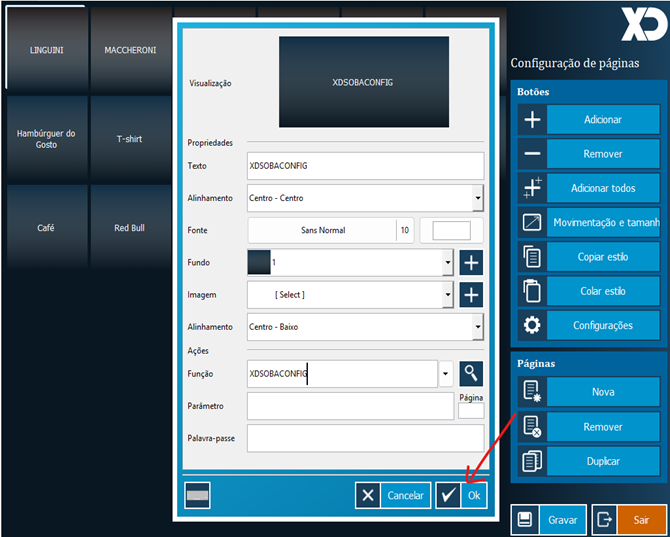Screen dimensions: 670x537
Task: Confirm the dialog with Ok
Action: tap(462, 495)
